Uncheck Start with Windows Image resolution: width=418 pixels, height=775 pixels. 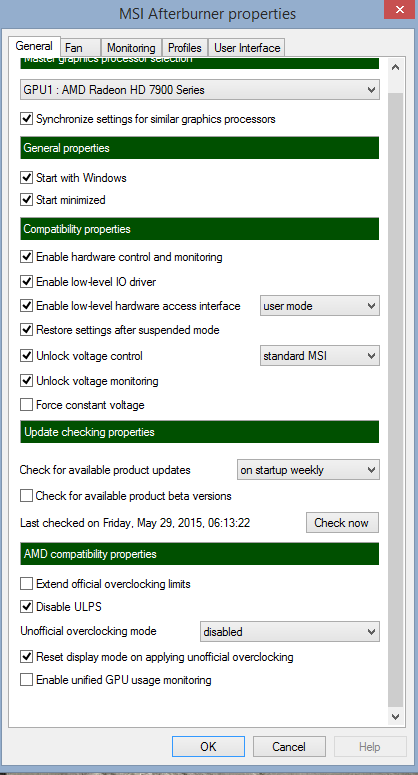pos(27,178)
